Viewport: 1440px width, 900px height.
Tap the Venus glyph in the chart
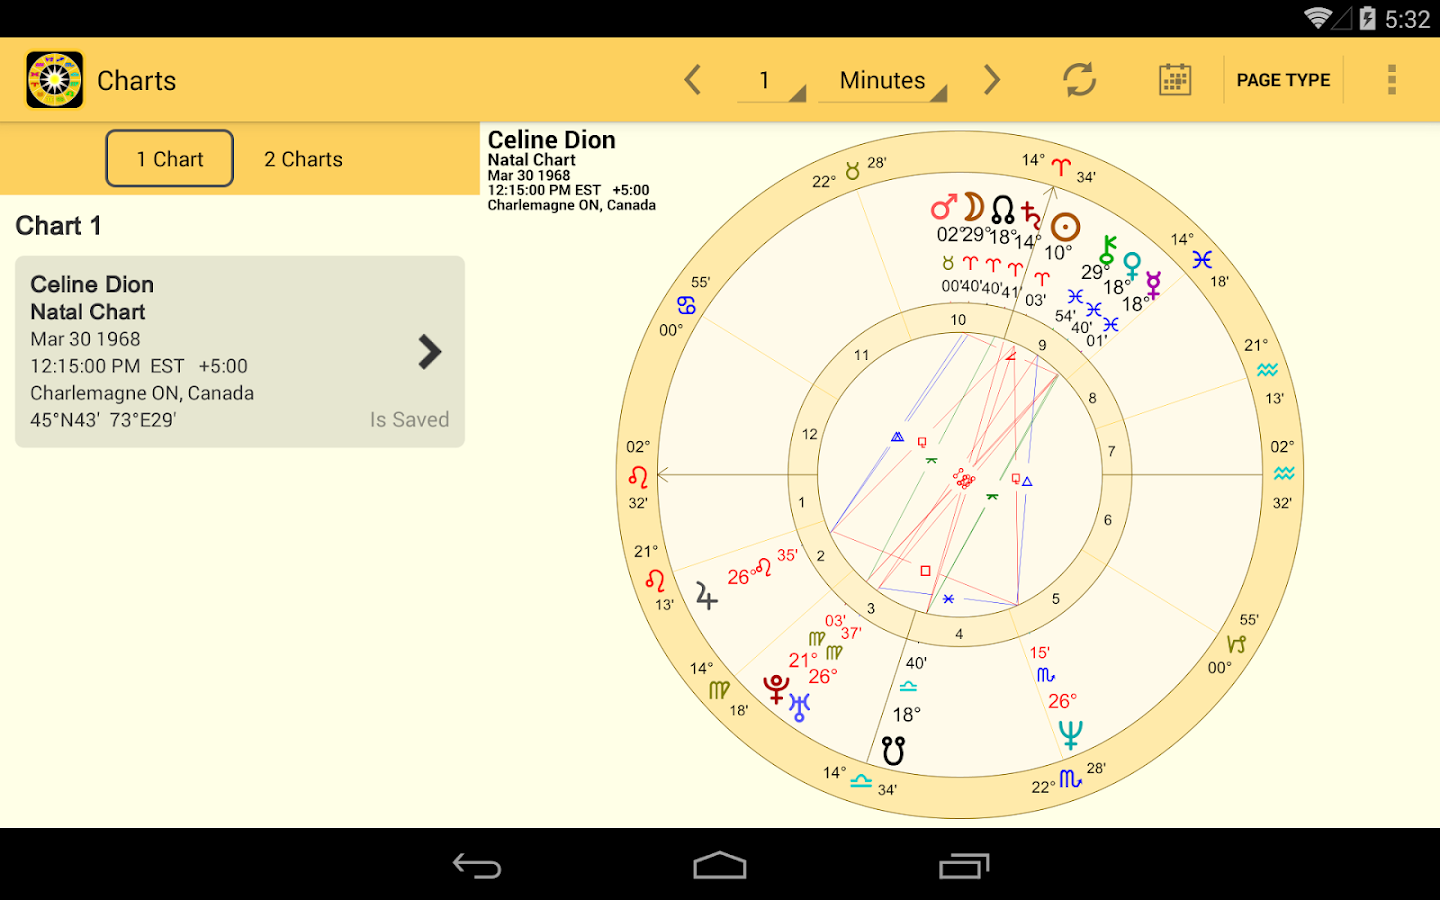click(1131, 266)
